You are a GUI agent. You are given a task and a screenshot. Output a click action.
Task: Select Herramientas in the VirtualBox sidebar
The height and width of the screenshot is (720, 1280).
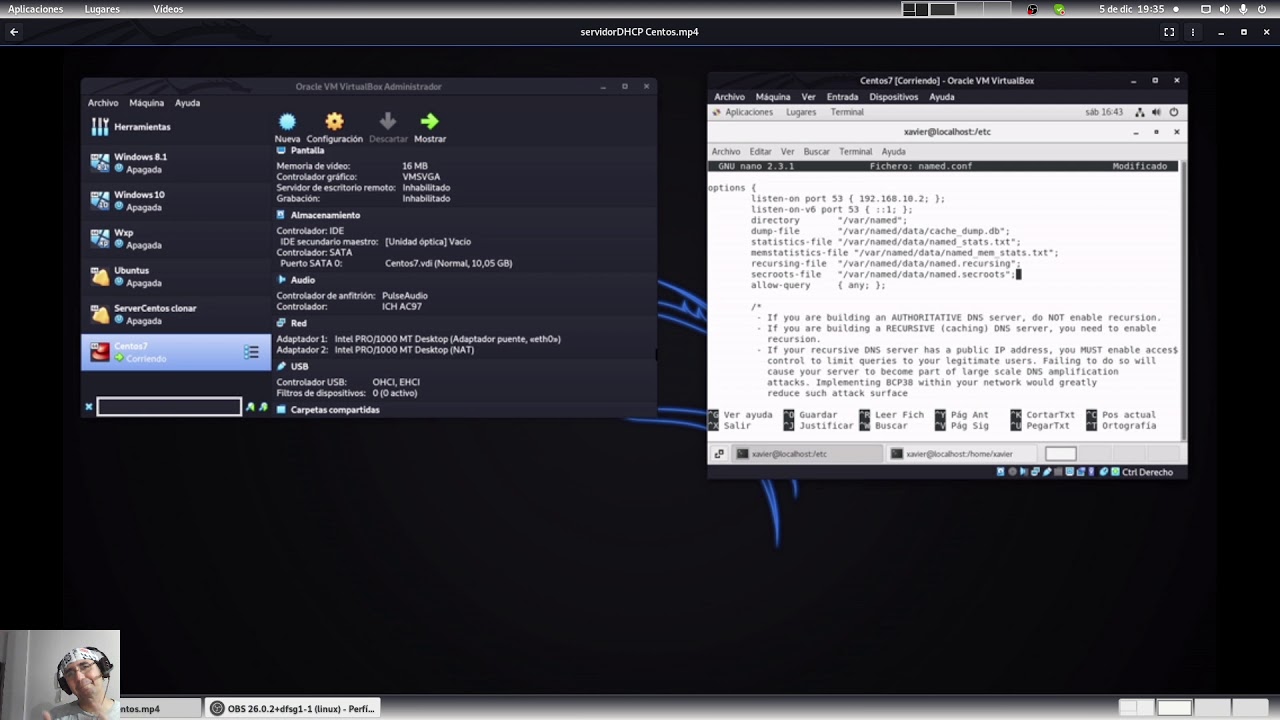[x=176, y=127]
